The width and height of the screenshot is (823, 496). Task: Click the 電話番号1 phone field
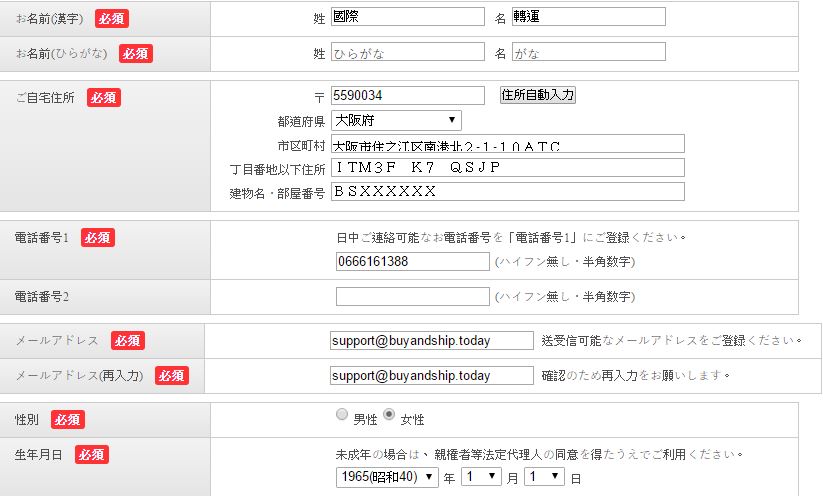(x=412, y=261)
